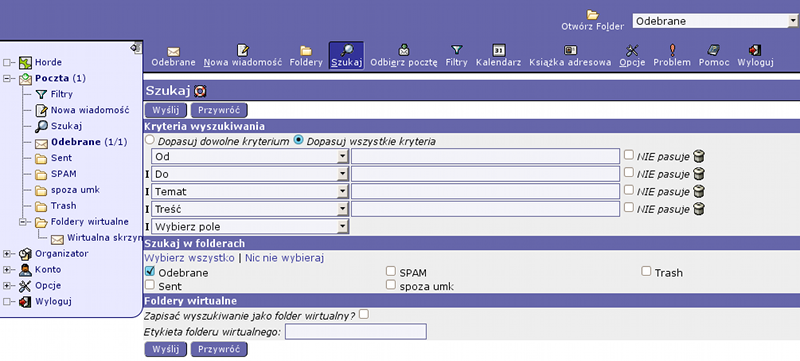
Task: Click the Wybierz wszystko link
Action: [x=189, y=258]
